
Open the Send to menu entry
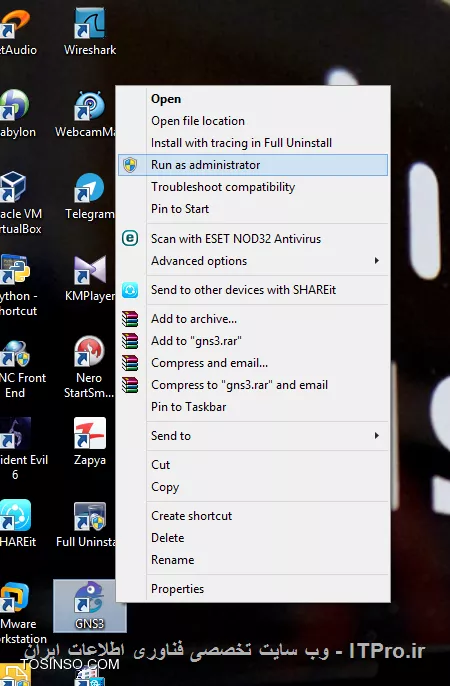[x=253, y=436]
